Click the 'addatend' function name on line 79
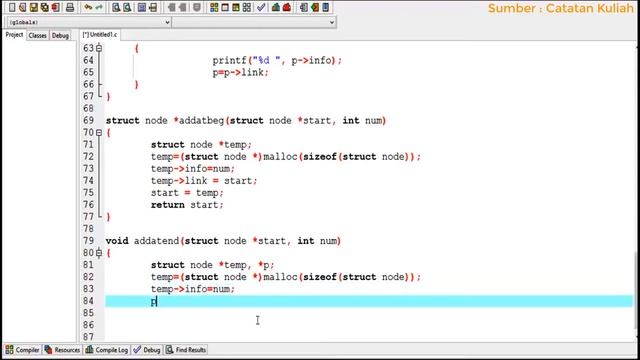Viewport: 640px width, 360px height. 157,241
